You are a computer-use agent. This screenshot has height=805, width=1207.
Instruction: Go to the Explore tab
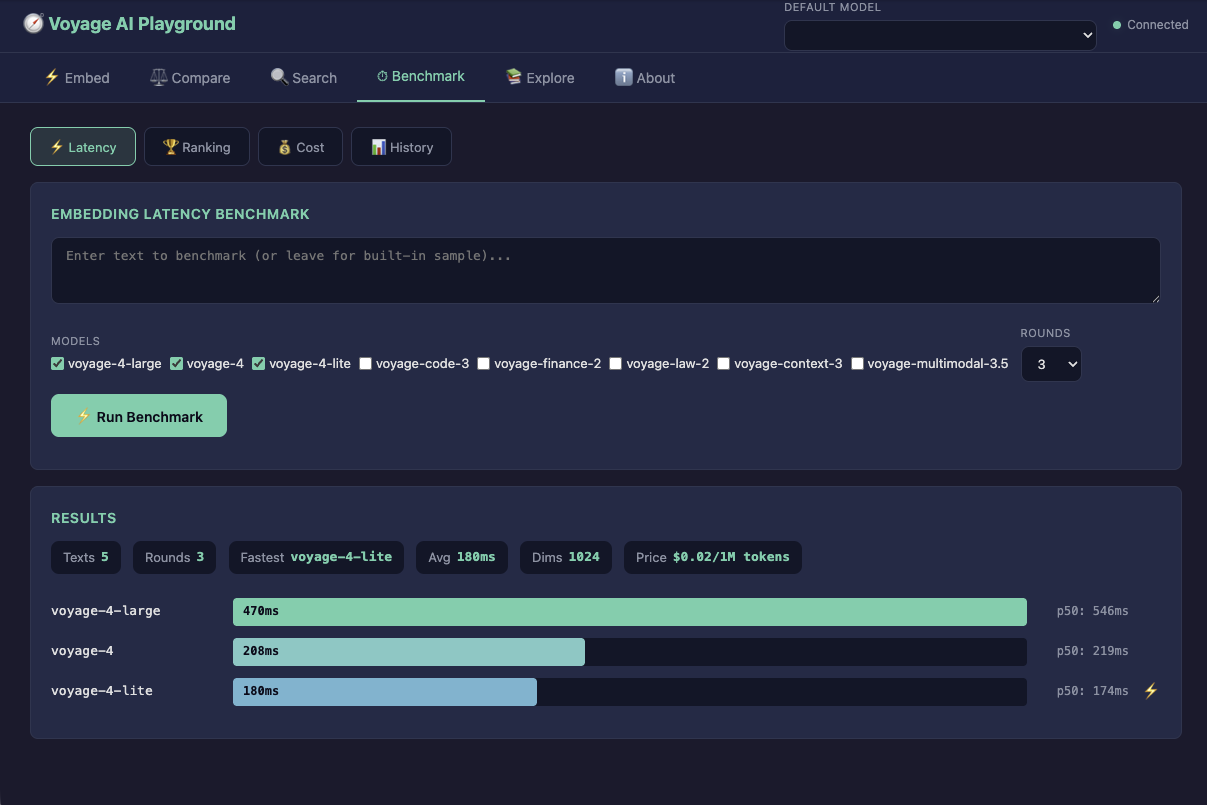[540, 77]
